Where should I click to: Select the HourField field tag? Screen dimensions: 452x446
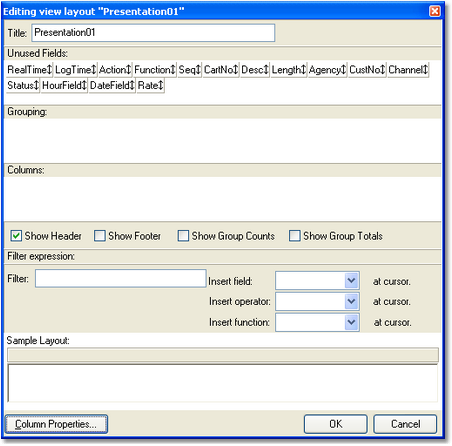pyautogui.click(x=64, y=85)
